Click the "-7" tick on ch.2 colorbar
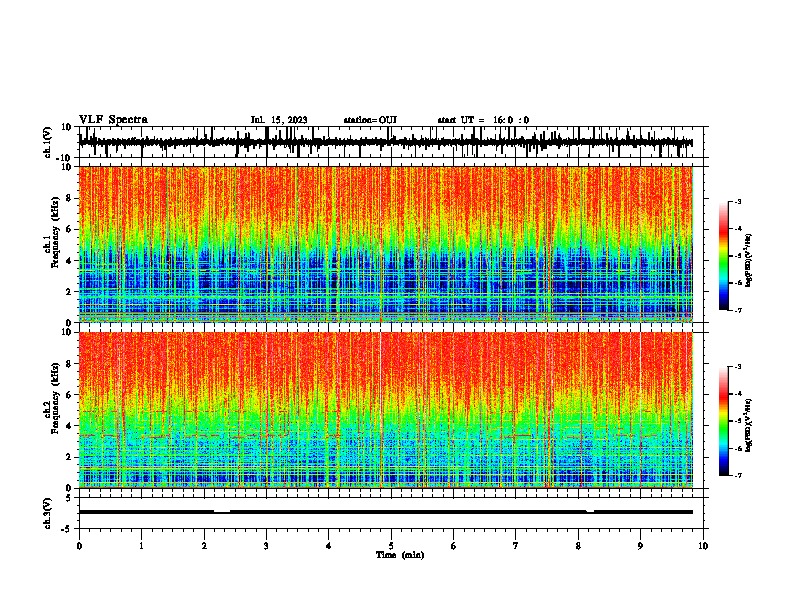The height and width of the screenshot is (612, 792). point(738,475)
